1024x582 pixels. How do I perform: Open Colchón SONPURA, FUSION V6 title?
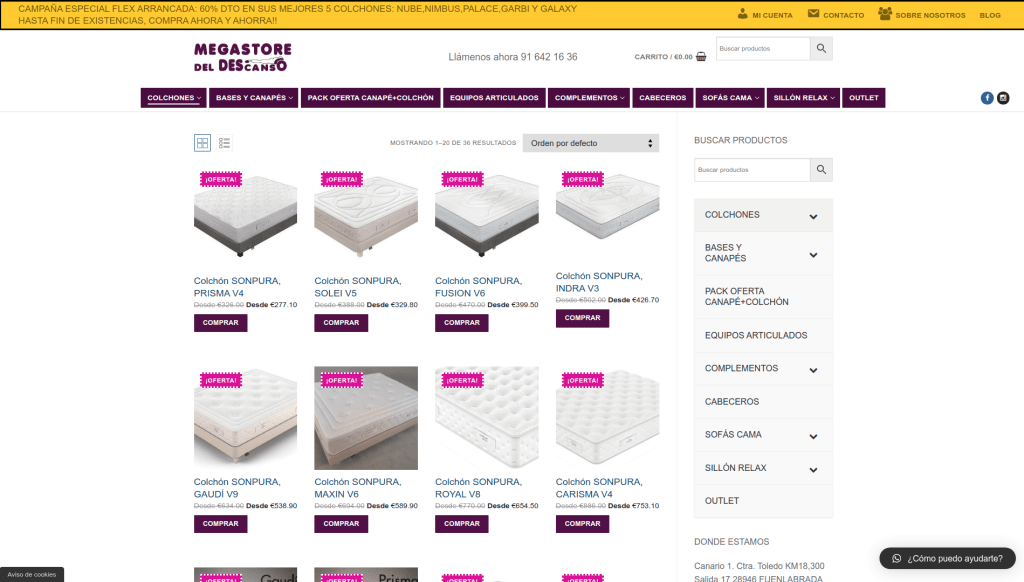pyautogui.click(x=479, y=287)
